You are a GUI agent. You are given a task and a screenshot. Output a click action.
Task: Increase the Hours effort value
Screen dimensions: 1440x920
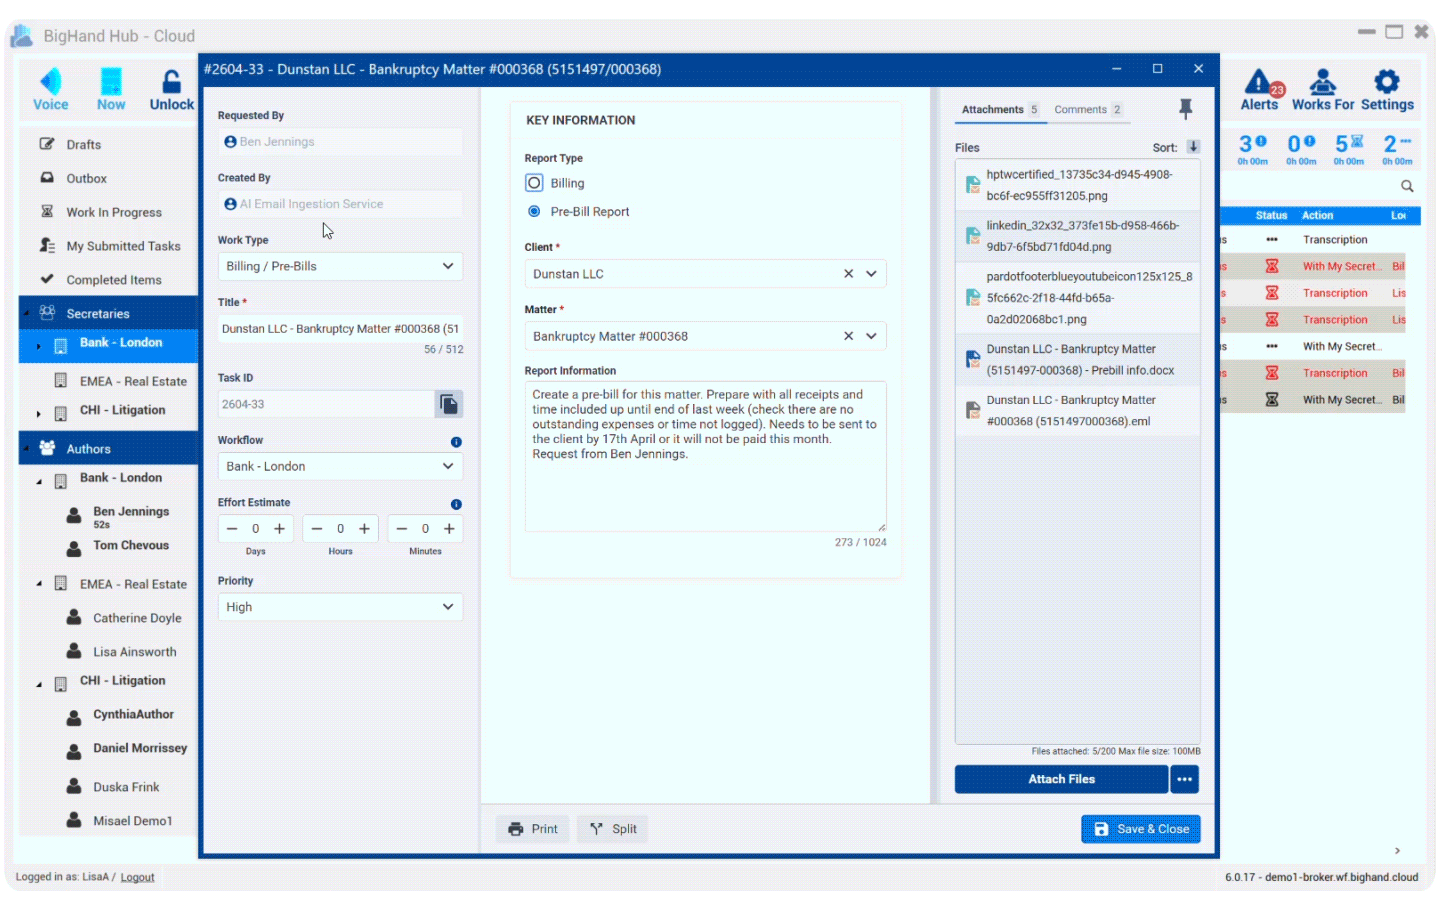click(364, 529)
